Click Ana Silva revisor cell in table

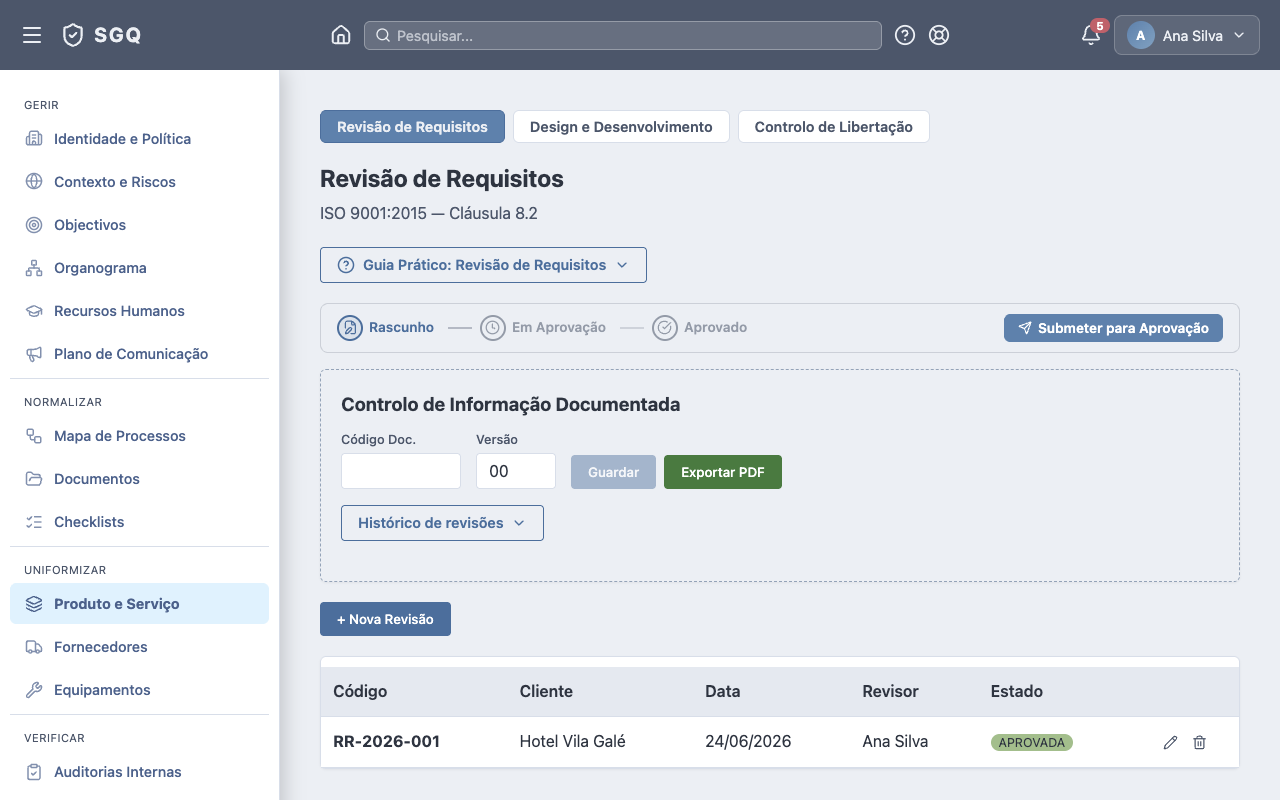tap(895, 742)
